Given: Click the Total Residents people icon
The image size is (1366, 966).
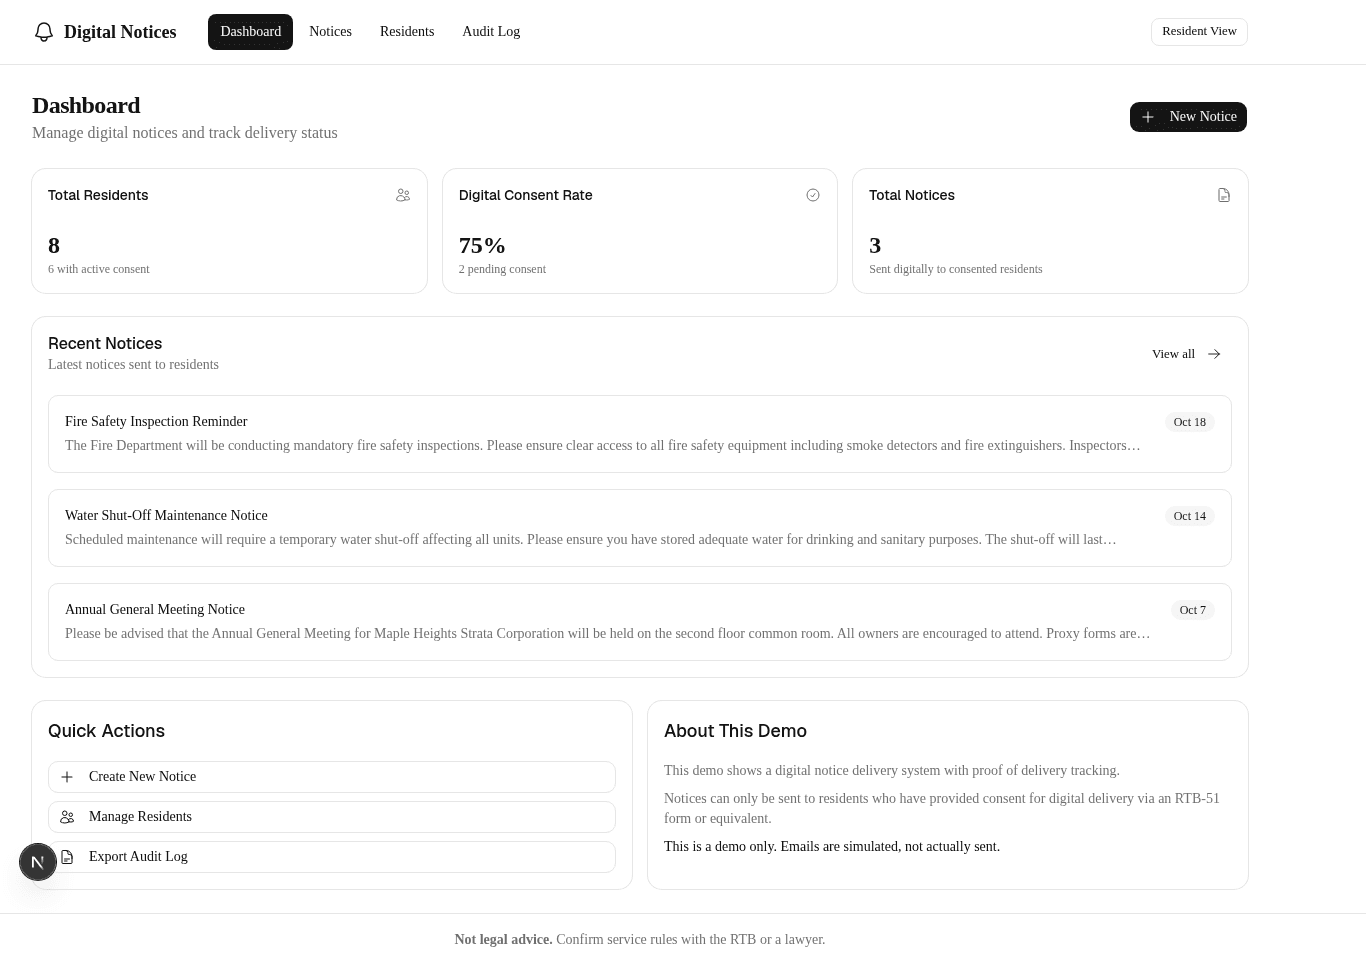Looking at the screenshot, I should [403, 195].
